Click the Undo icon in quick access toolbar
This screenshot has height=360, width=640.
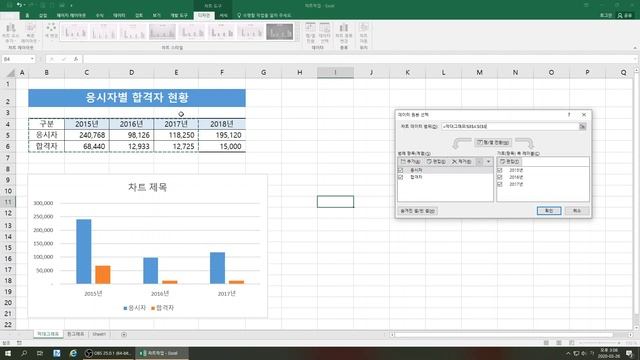coord(19,5)
